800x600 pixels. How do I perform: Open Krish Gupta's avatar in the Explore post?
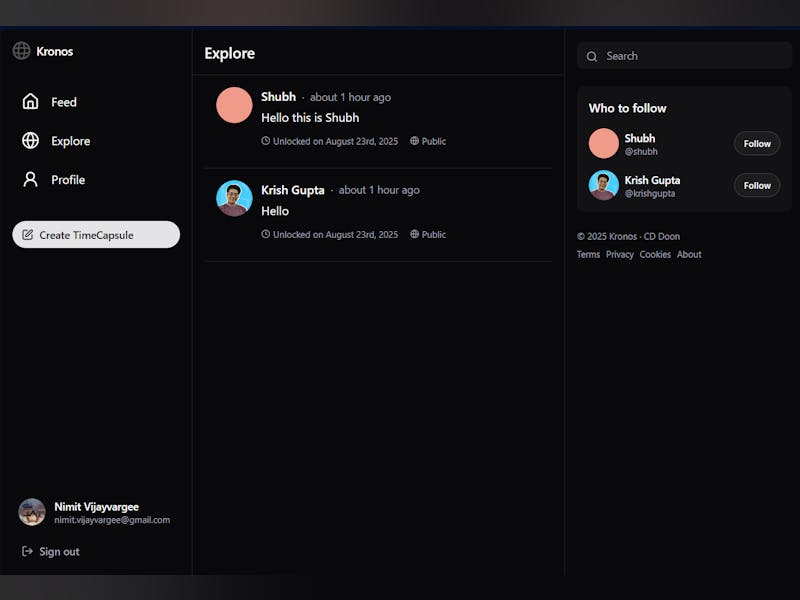point(234,198)
